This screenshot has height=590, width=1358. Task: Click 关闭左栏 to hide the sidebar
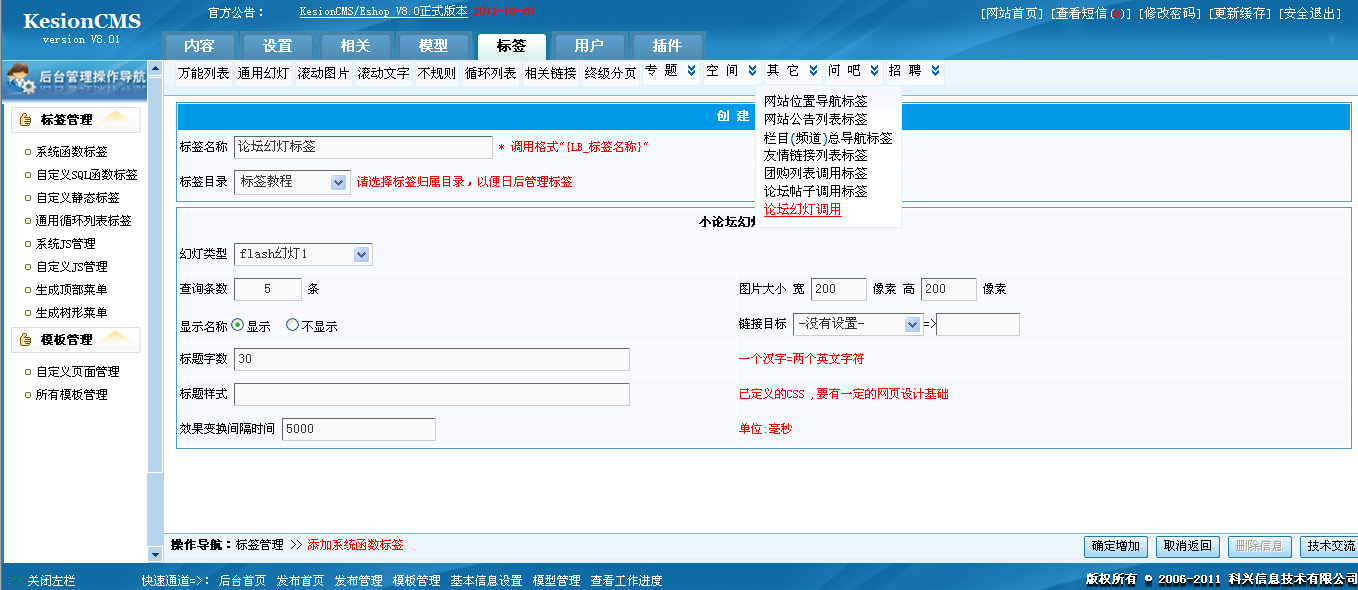coord(51,580)
